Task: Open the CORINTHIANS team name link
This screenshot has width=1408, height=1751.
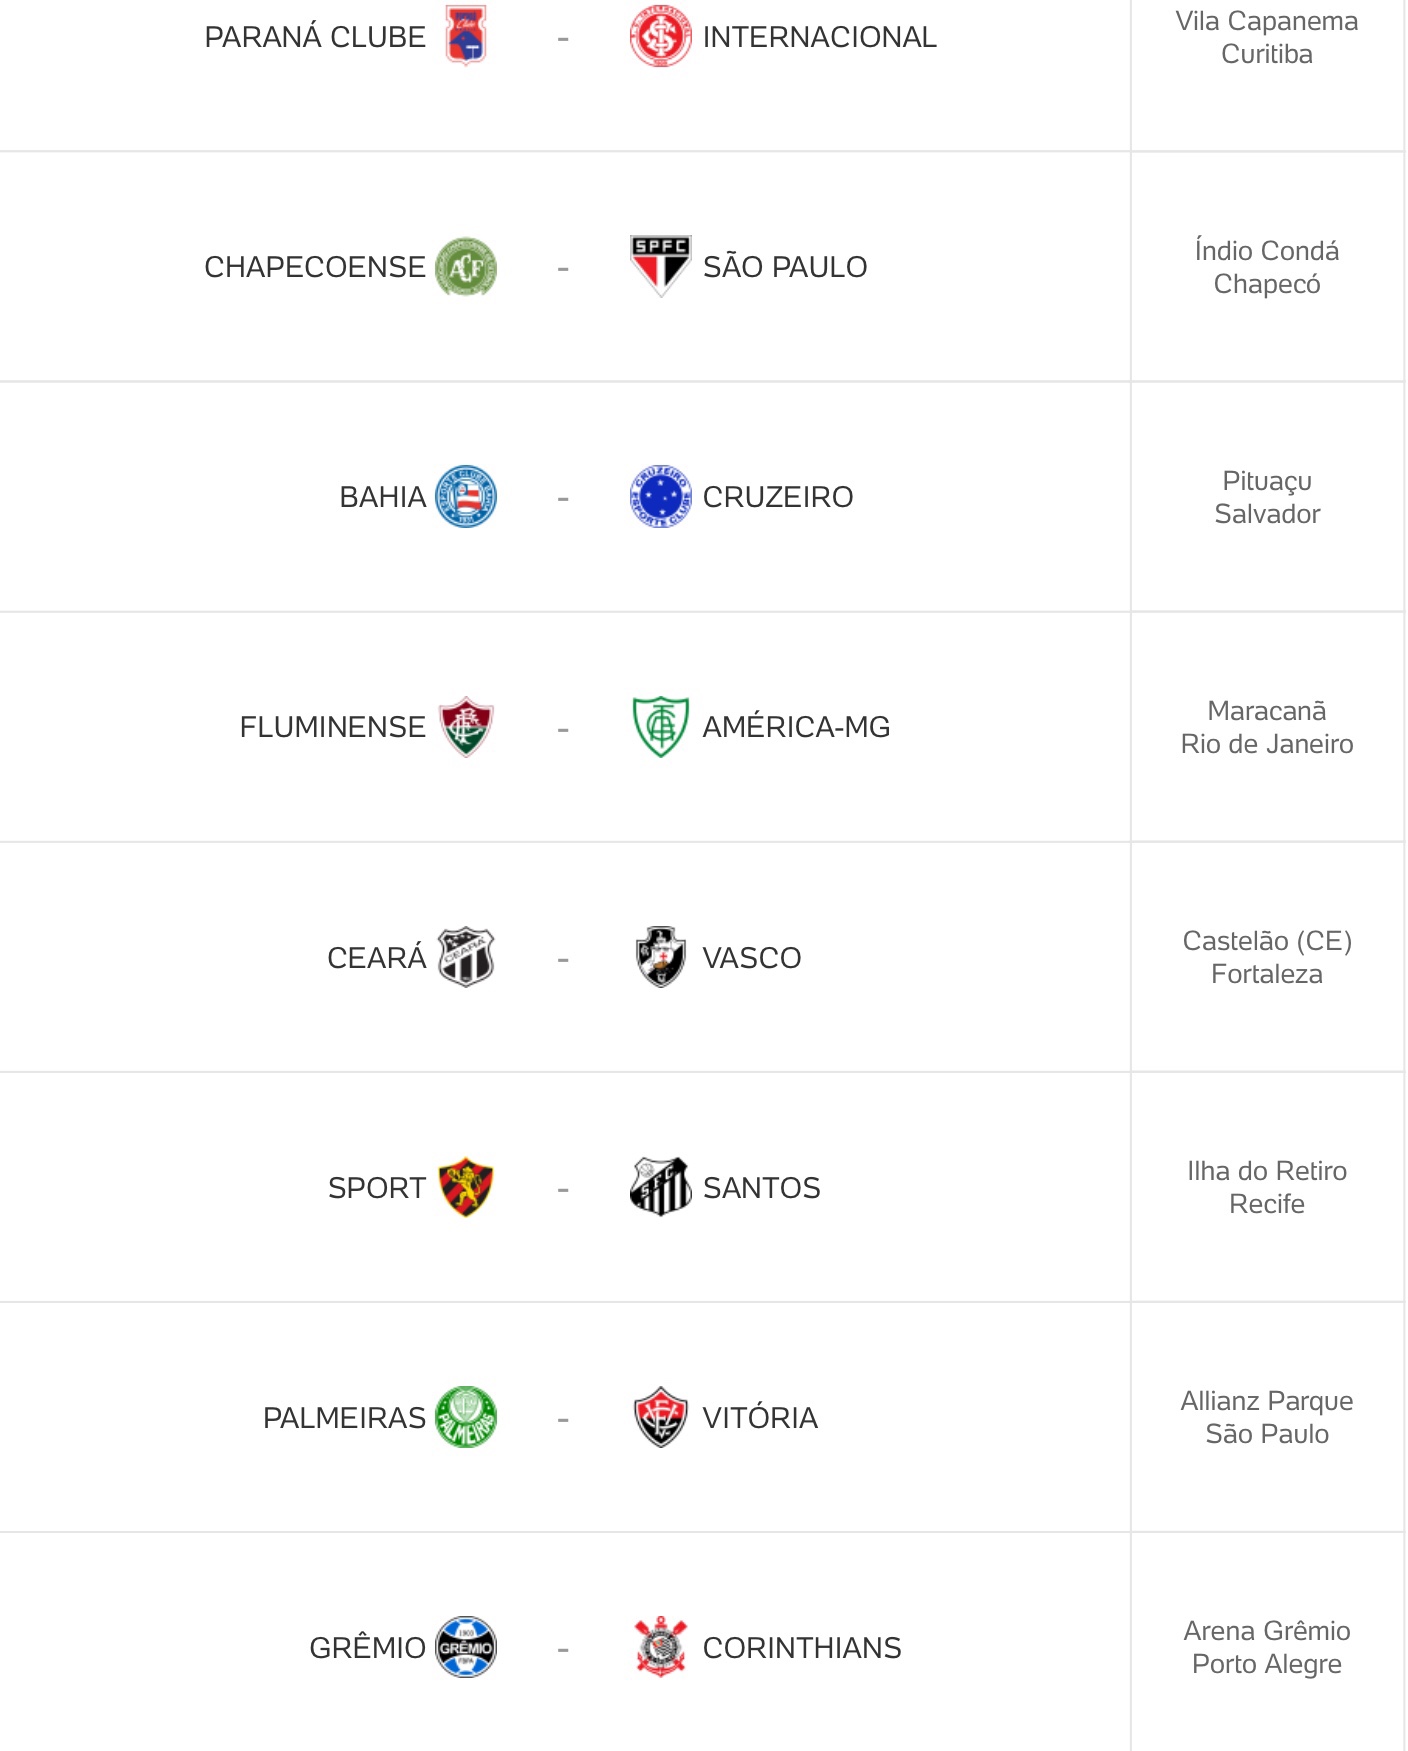Action: (x=802, y=1648)
